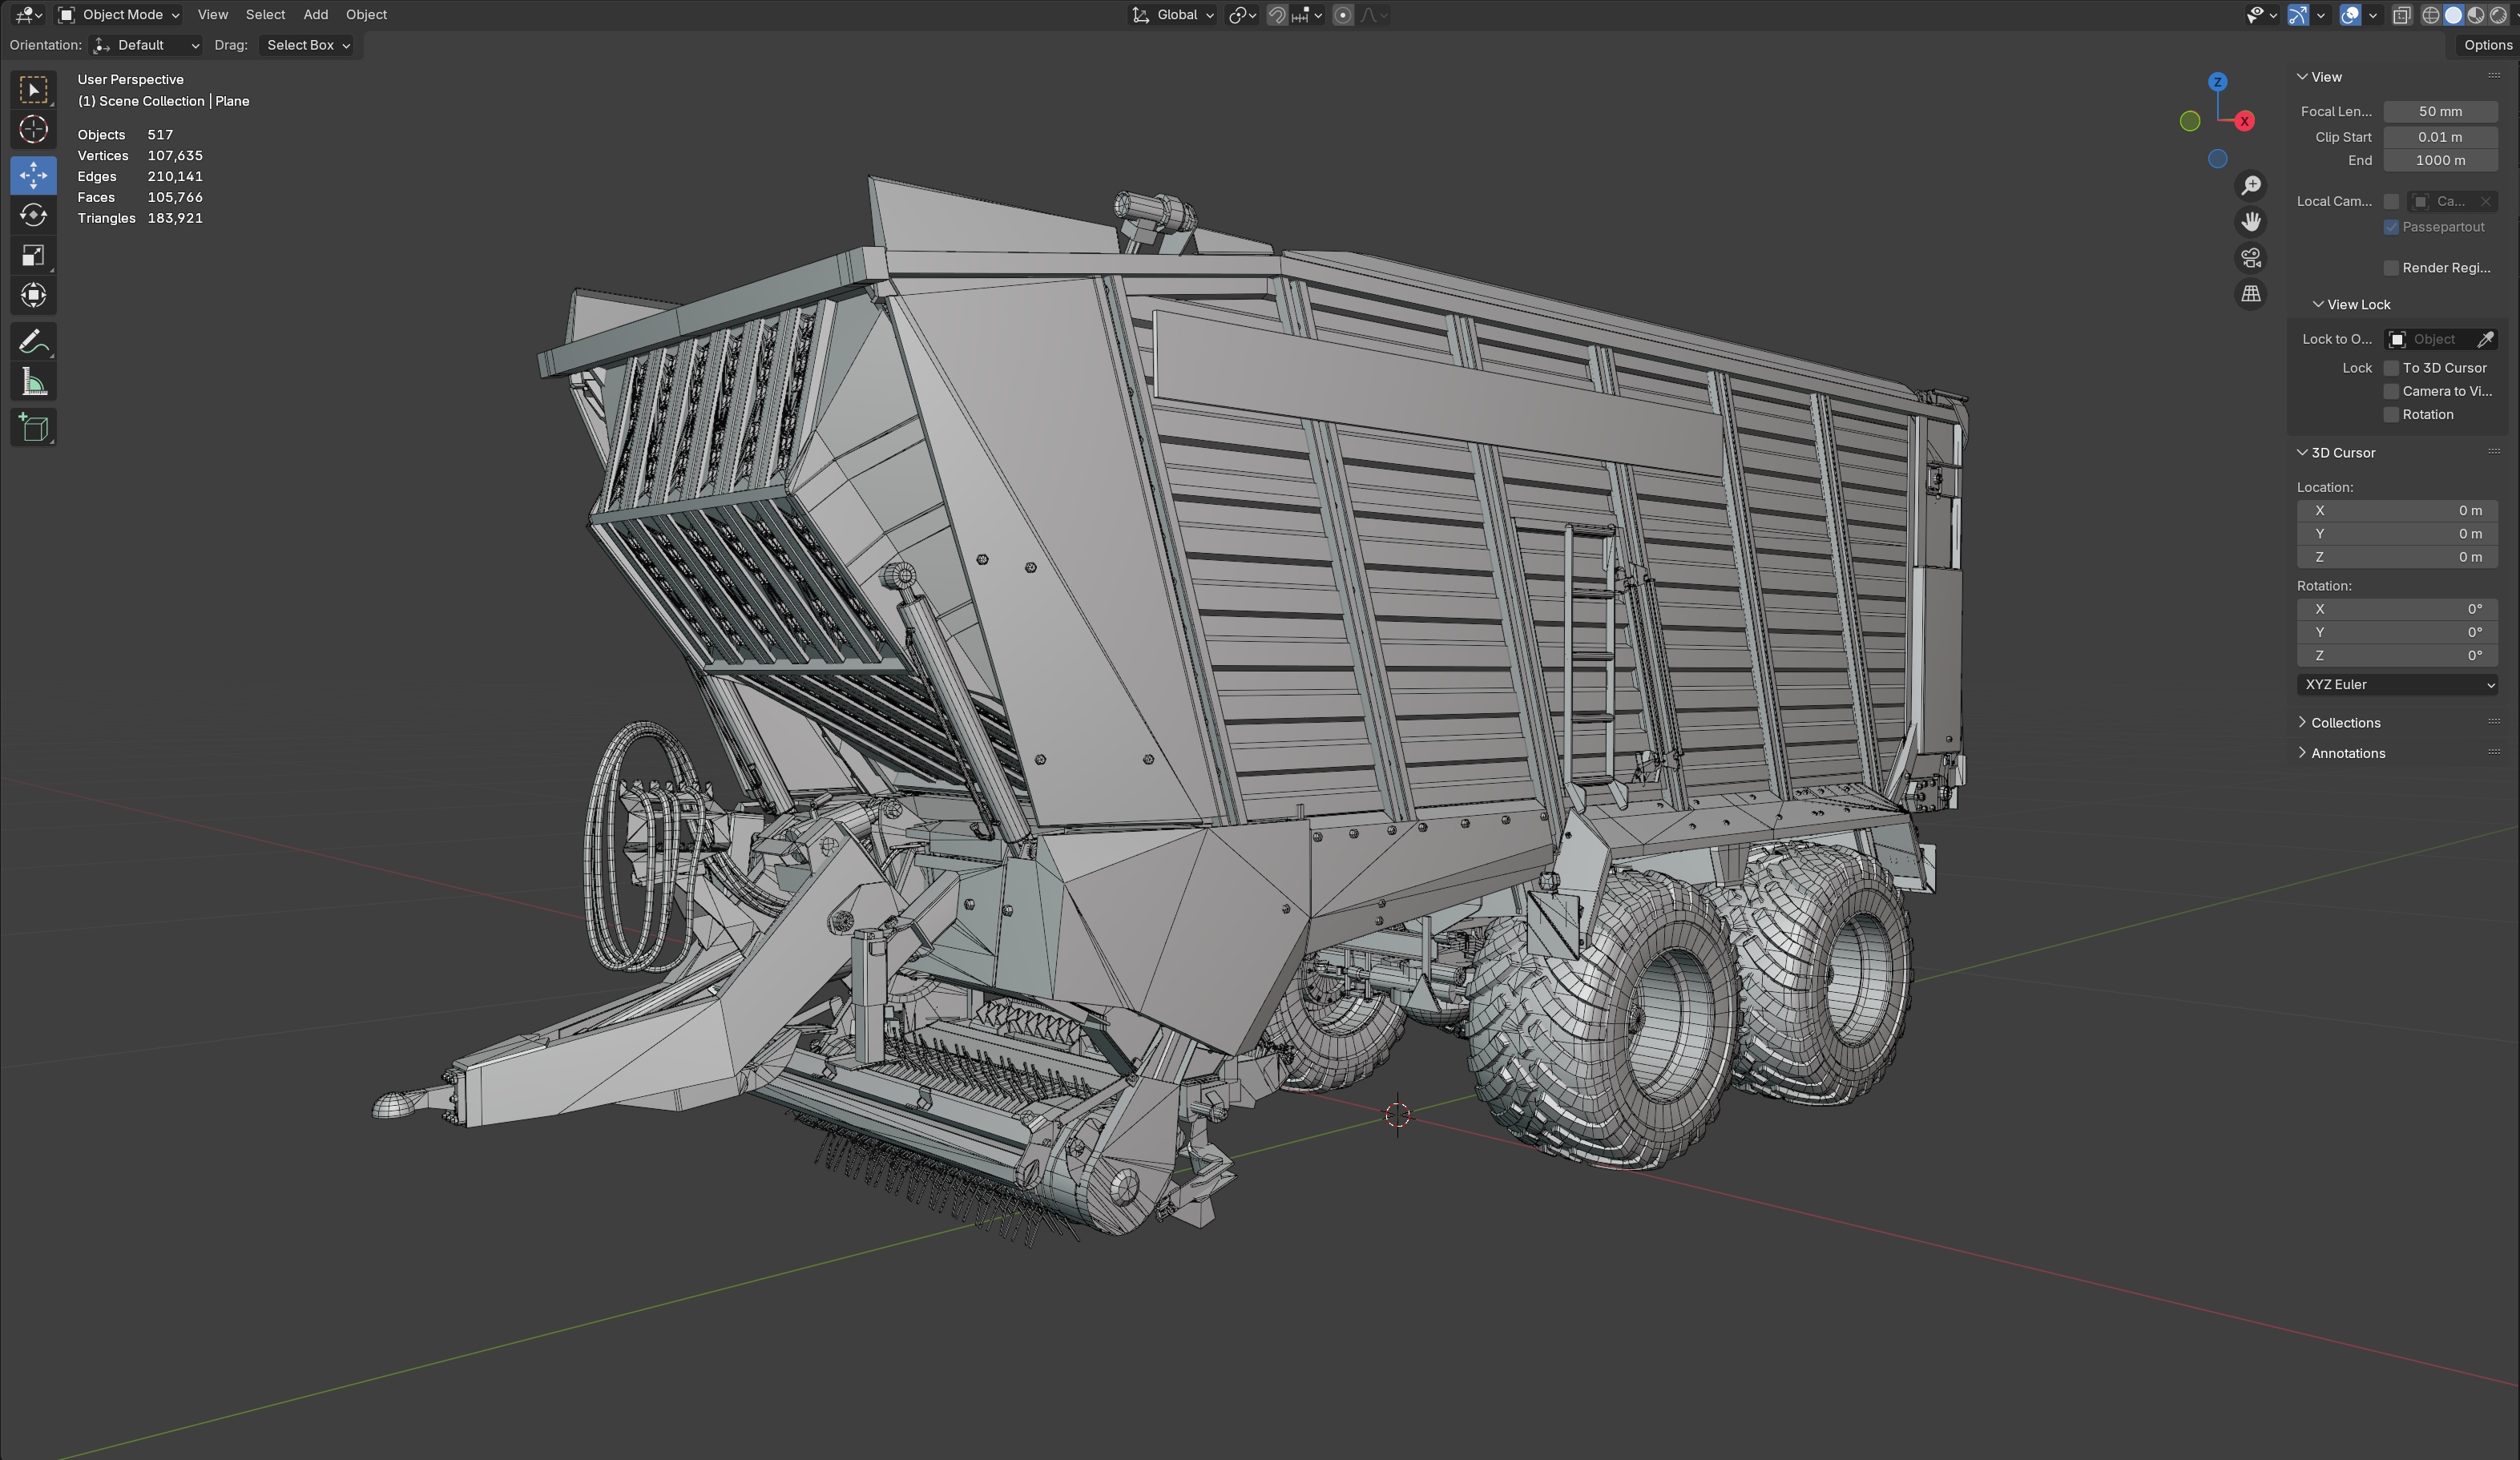Expand the Collections panel
2520x1460 pixels.
(2344, 723)
